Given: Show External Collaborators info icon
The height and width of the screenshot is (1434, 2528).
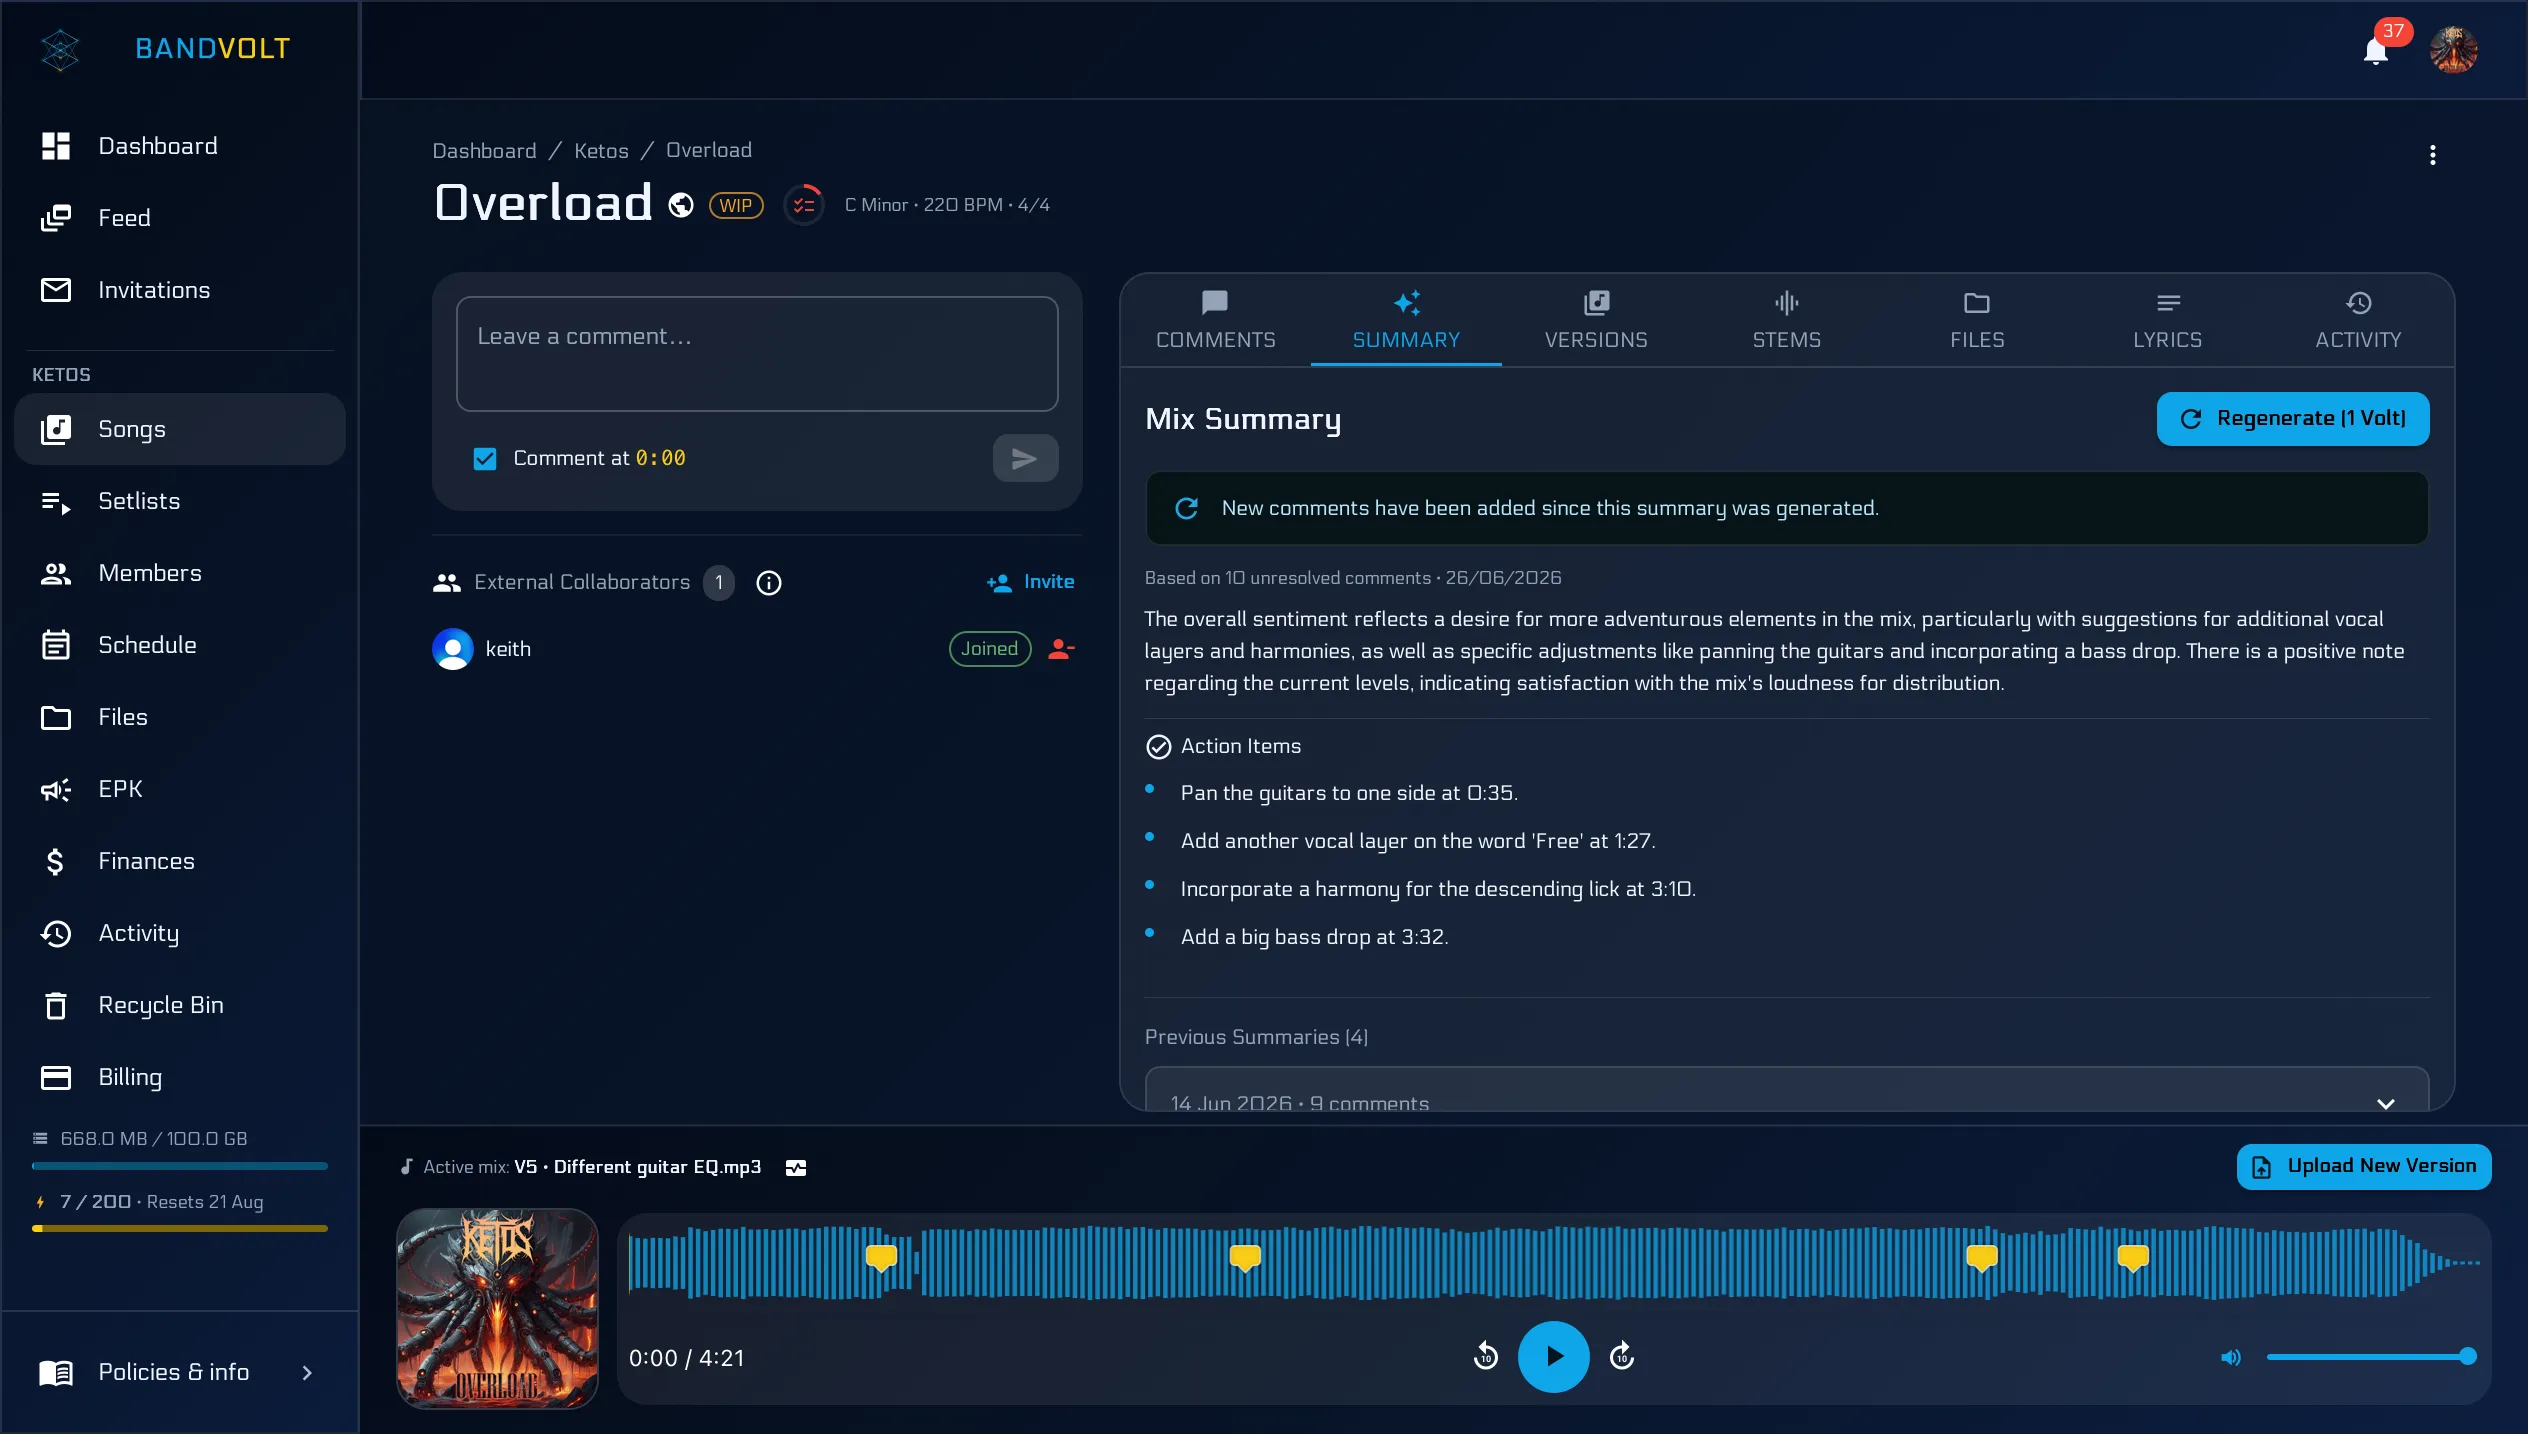Looking at the screenshot, I should (x=768, y=583).
